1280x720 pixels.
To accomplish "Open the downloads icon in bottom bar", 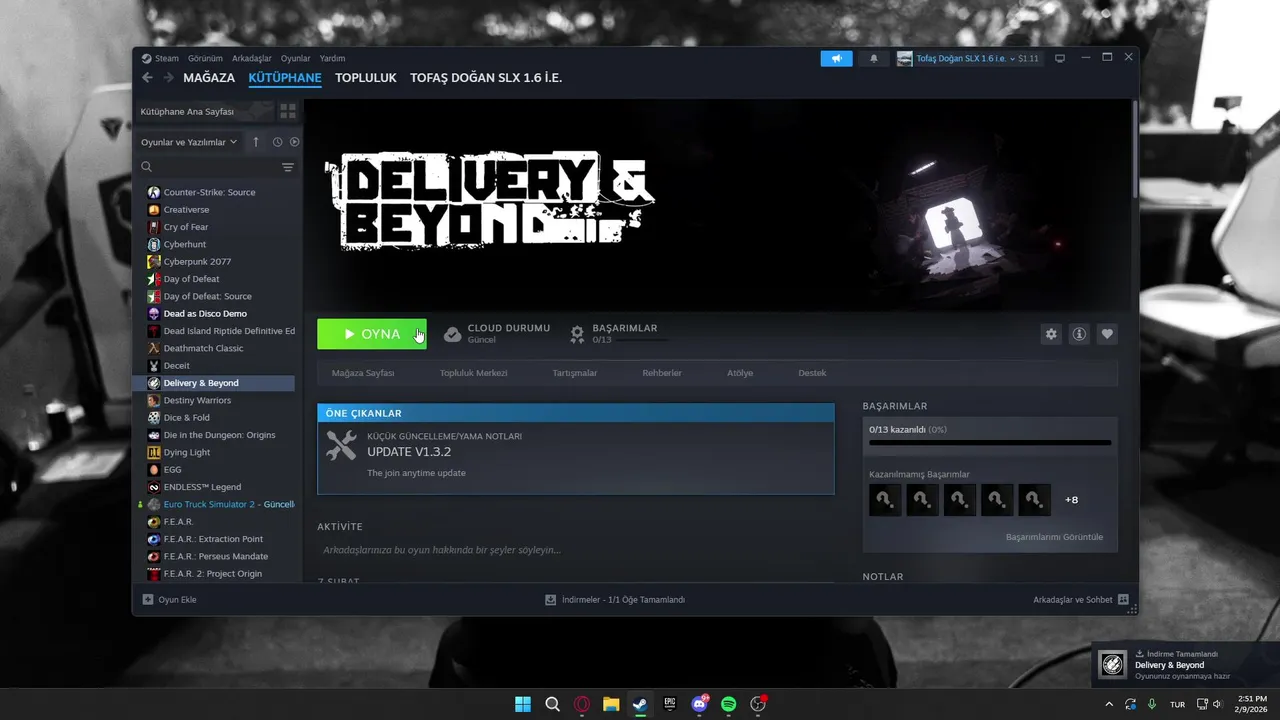I will (550, 600).
